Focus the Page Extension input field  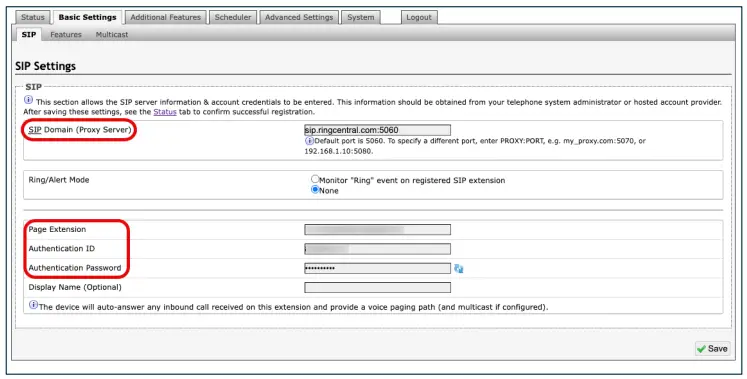377,230
